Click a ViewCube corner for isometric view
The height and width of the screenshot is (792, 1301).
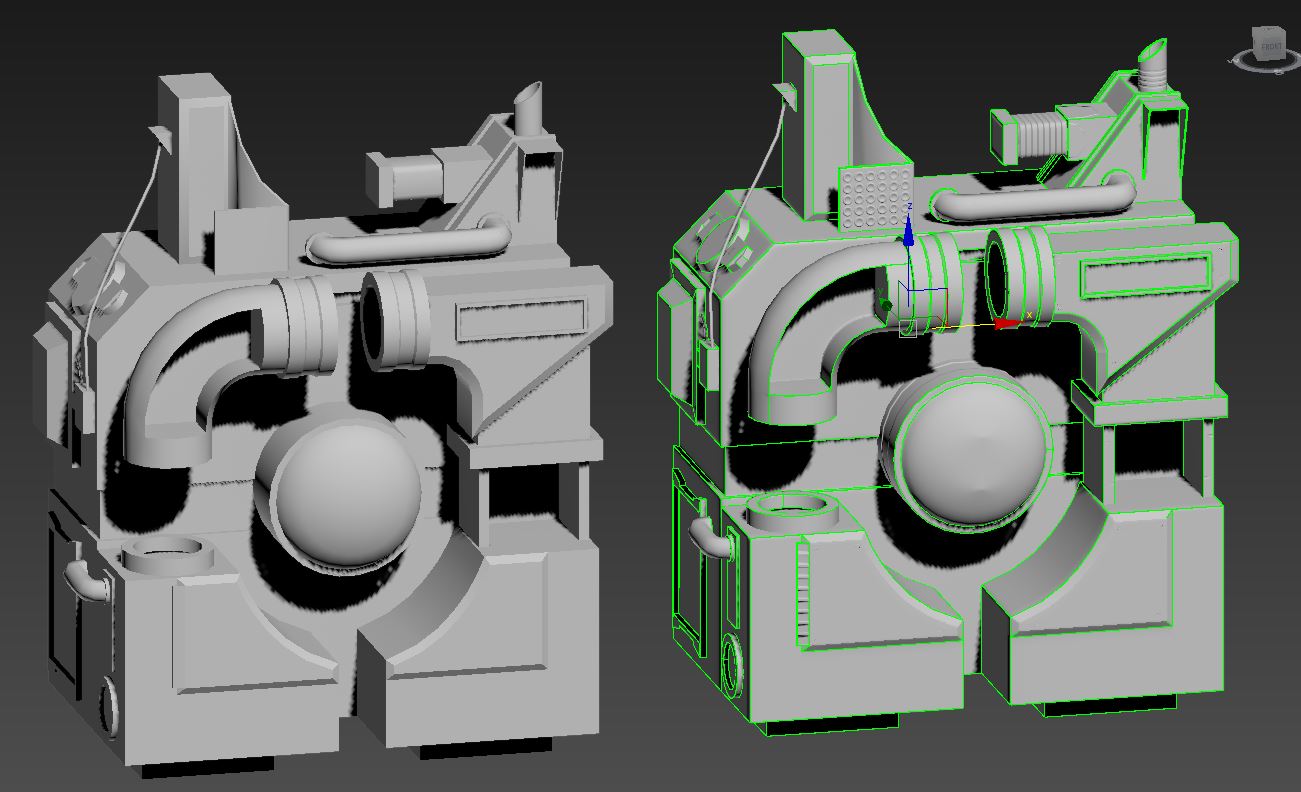(x=1281, y=31)
